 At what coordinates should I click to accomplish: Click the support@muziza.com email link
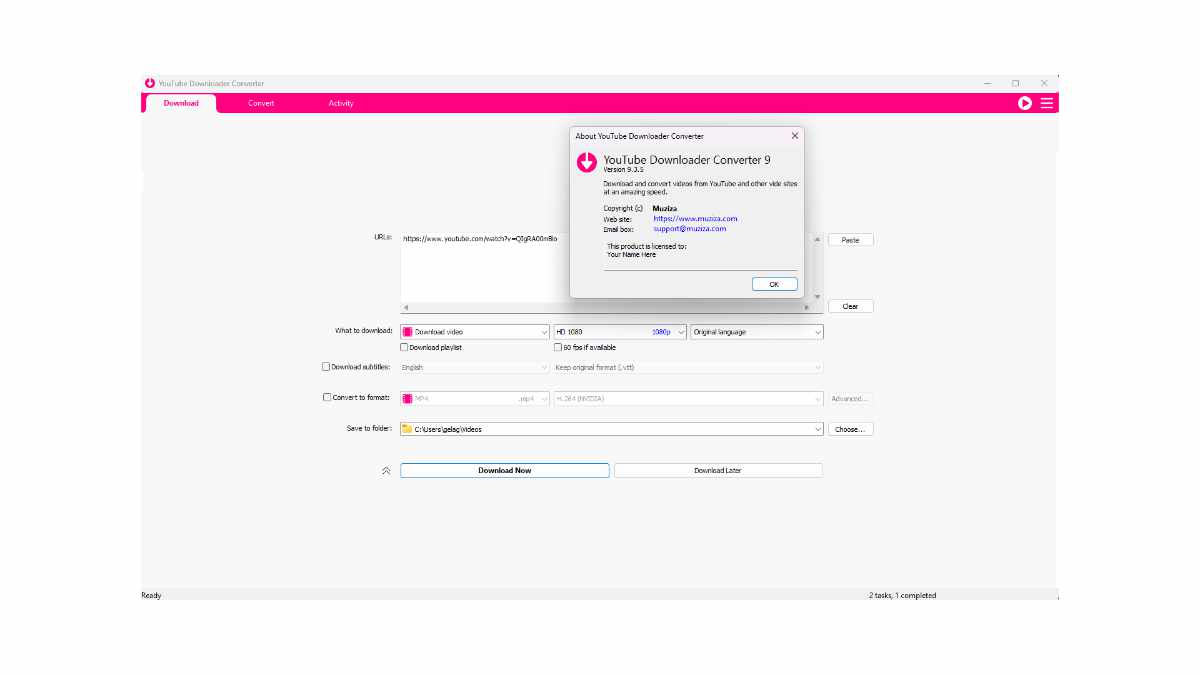[x=690, y=228]
